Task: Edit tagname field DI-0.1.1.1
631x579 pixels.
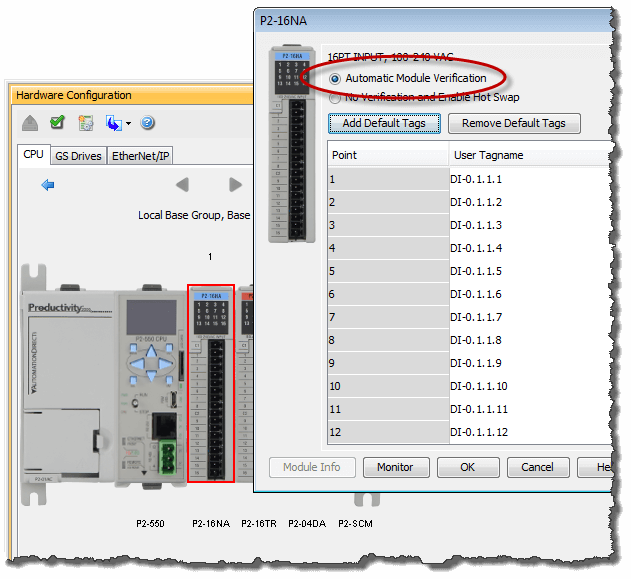Action: coord(531,179)
